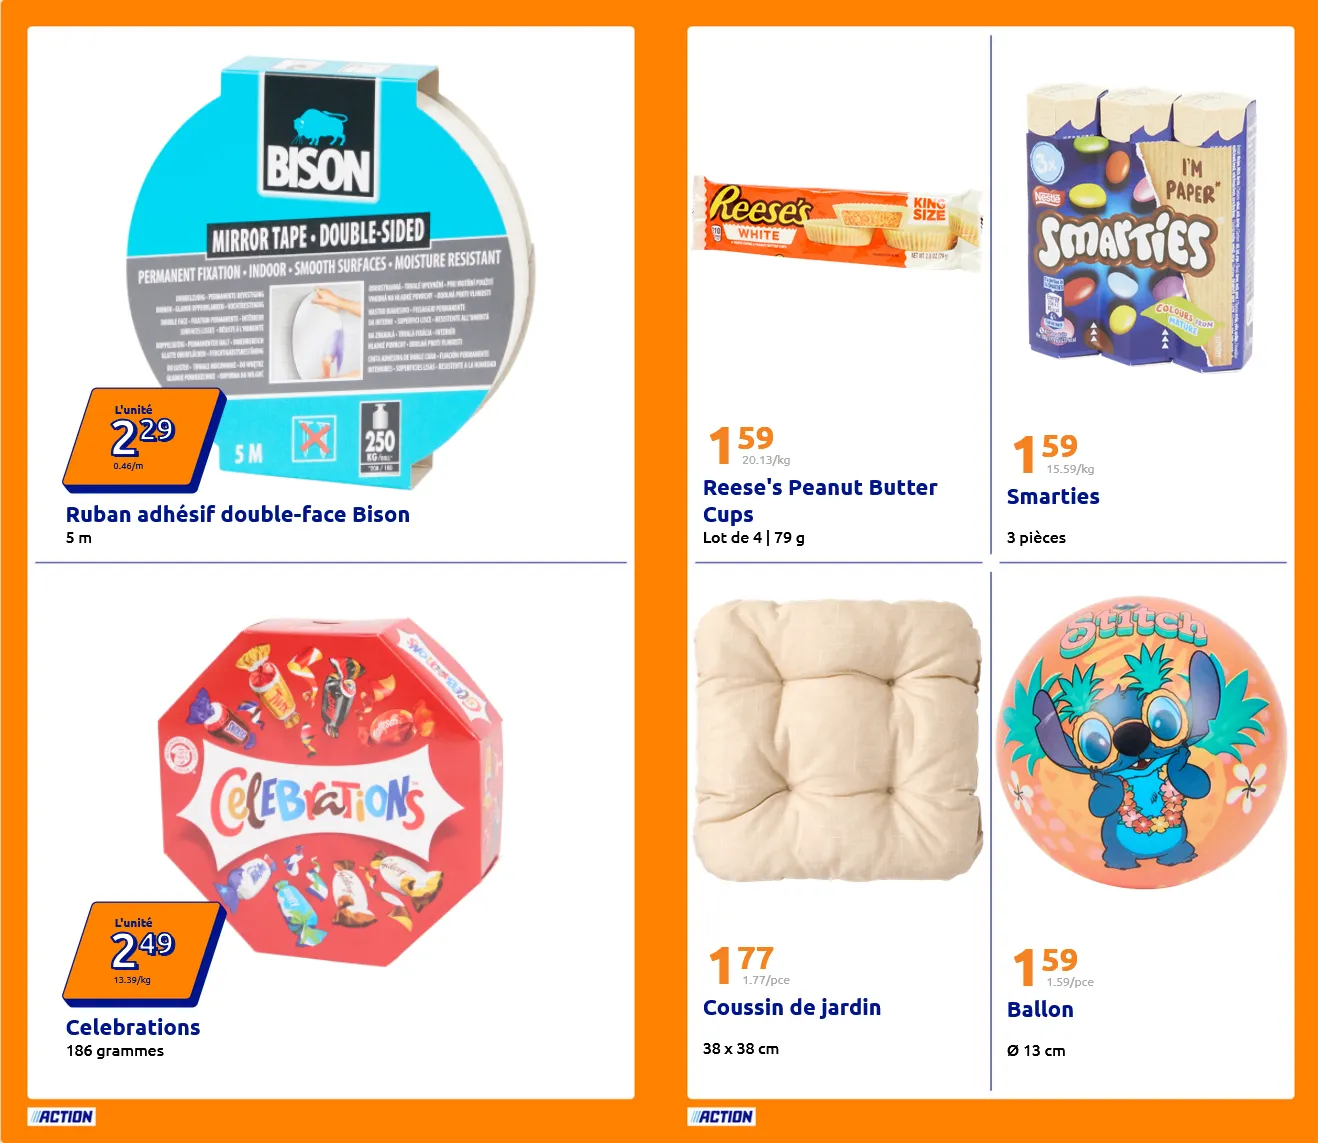Open the Celebrations product title
This screenshot has height=1143, width=1318.
133,1027
